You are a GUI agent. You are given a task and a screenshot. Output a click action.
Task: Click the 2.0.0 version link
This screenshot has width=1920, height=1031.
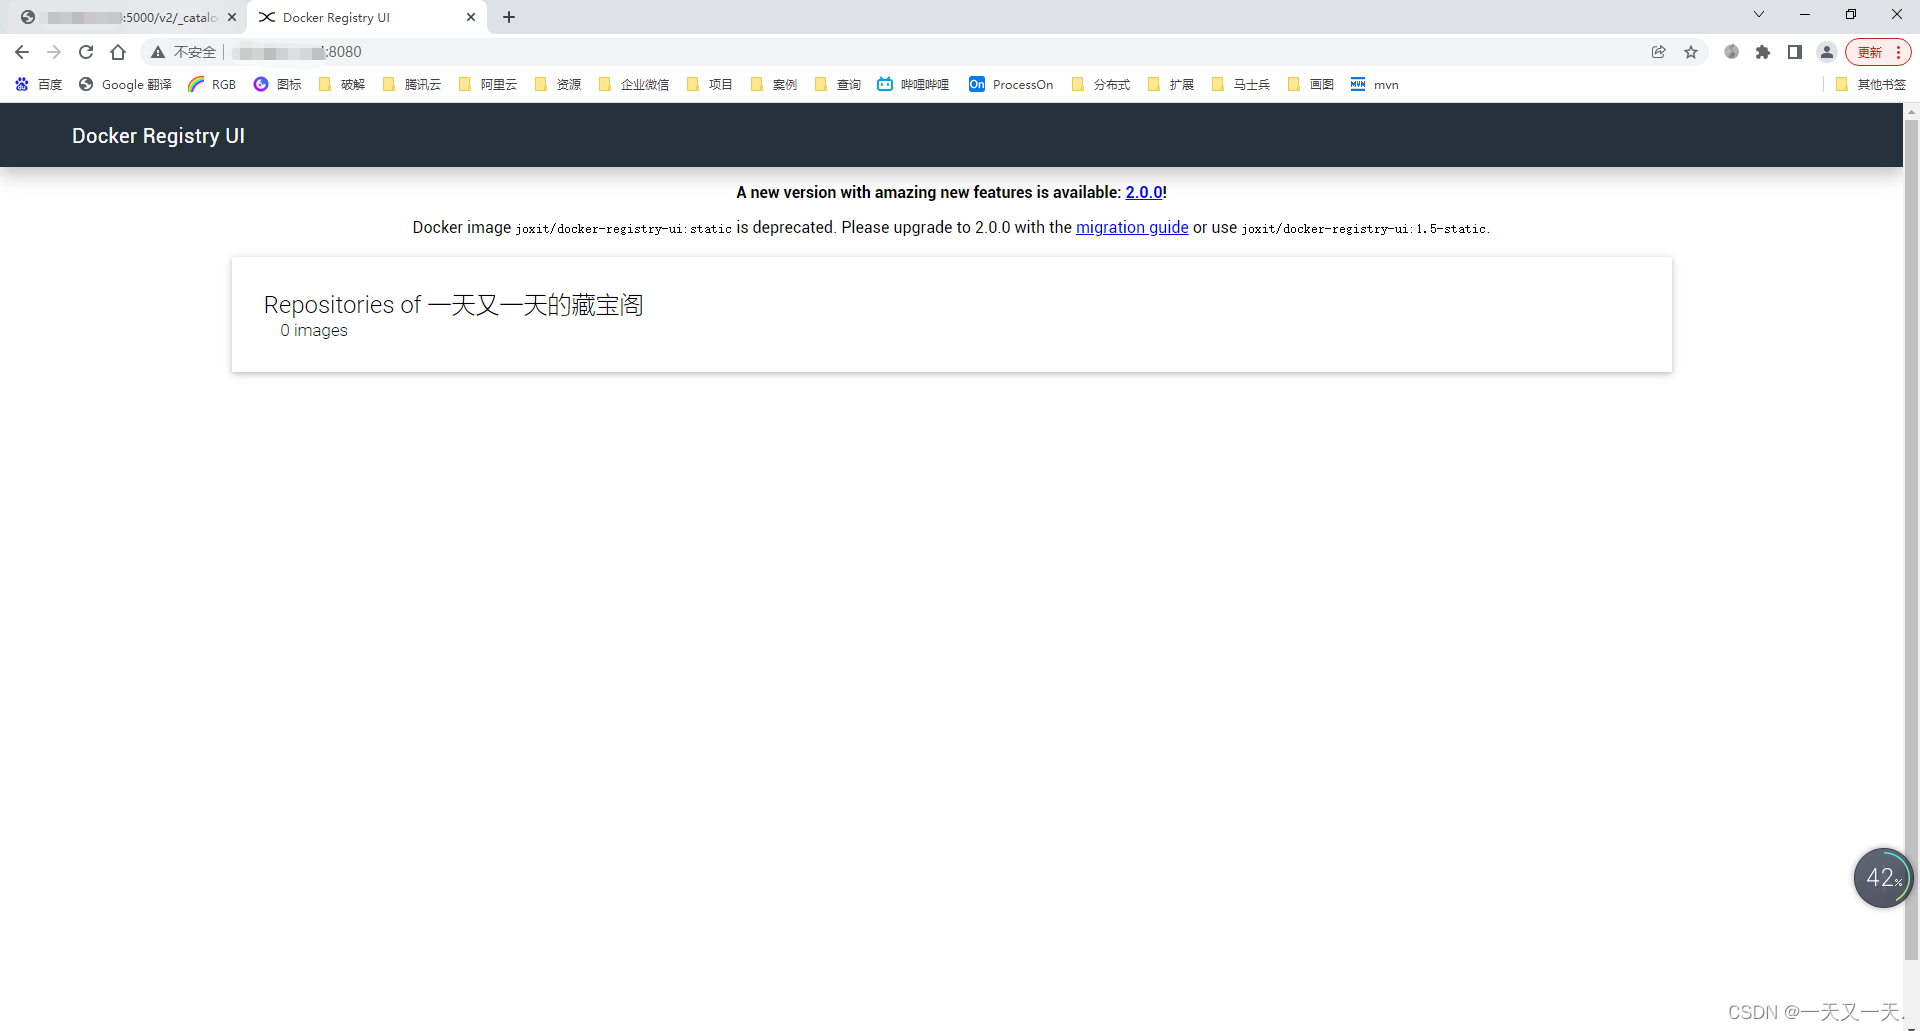coord(1144,192)
